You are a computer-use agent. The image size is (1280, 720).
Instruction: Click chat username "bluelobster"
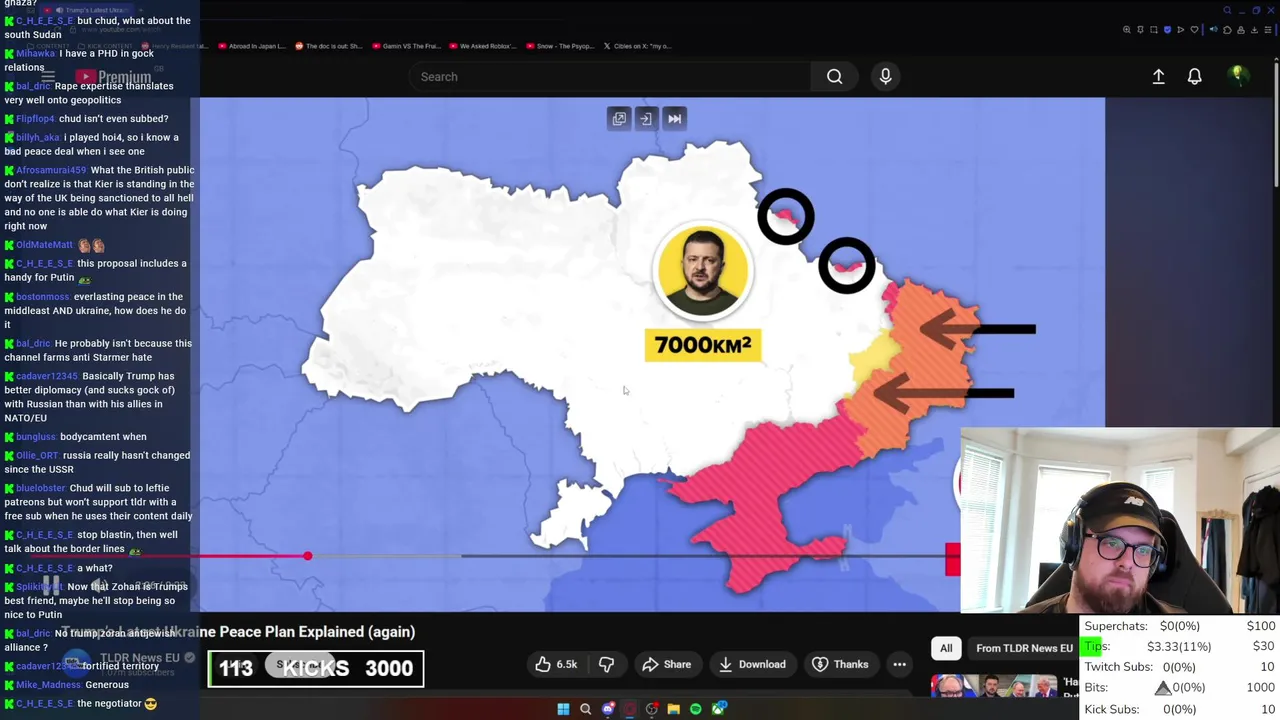pos(41,488)
